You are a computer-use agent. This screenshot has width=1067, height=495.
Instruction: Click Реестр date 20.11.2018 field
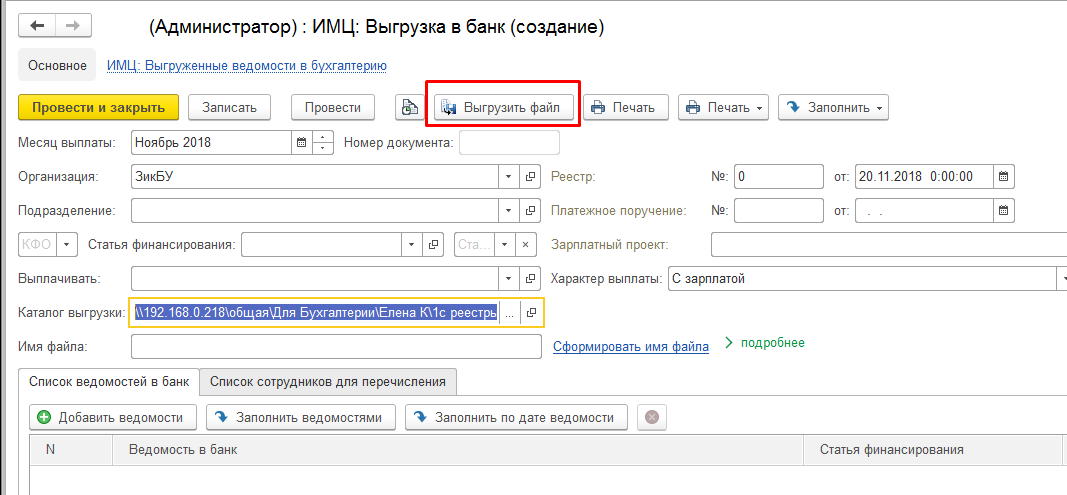coord(924,176)
